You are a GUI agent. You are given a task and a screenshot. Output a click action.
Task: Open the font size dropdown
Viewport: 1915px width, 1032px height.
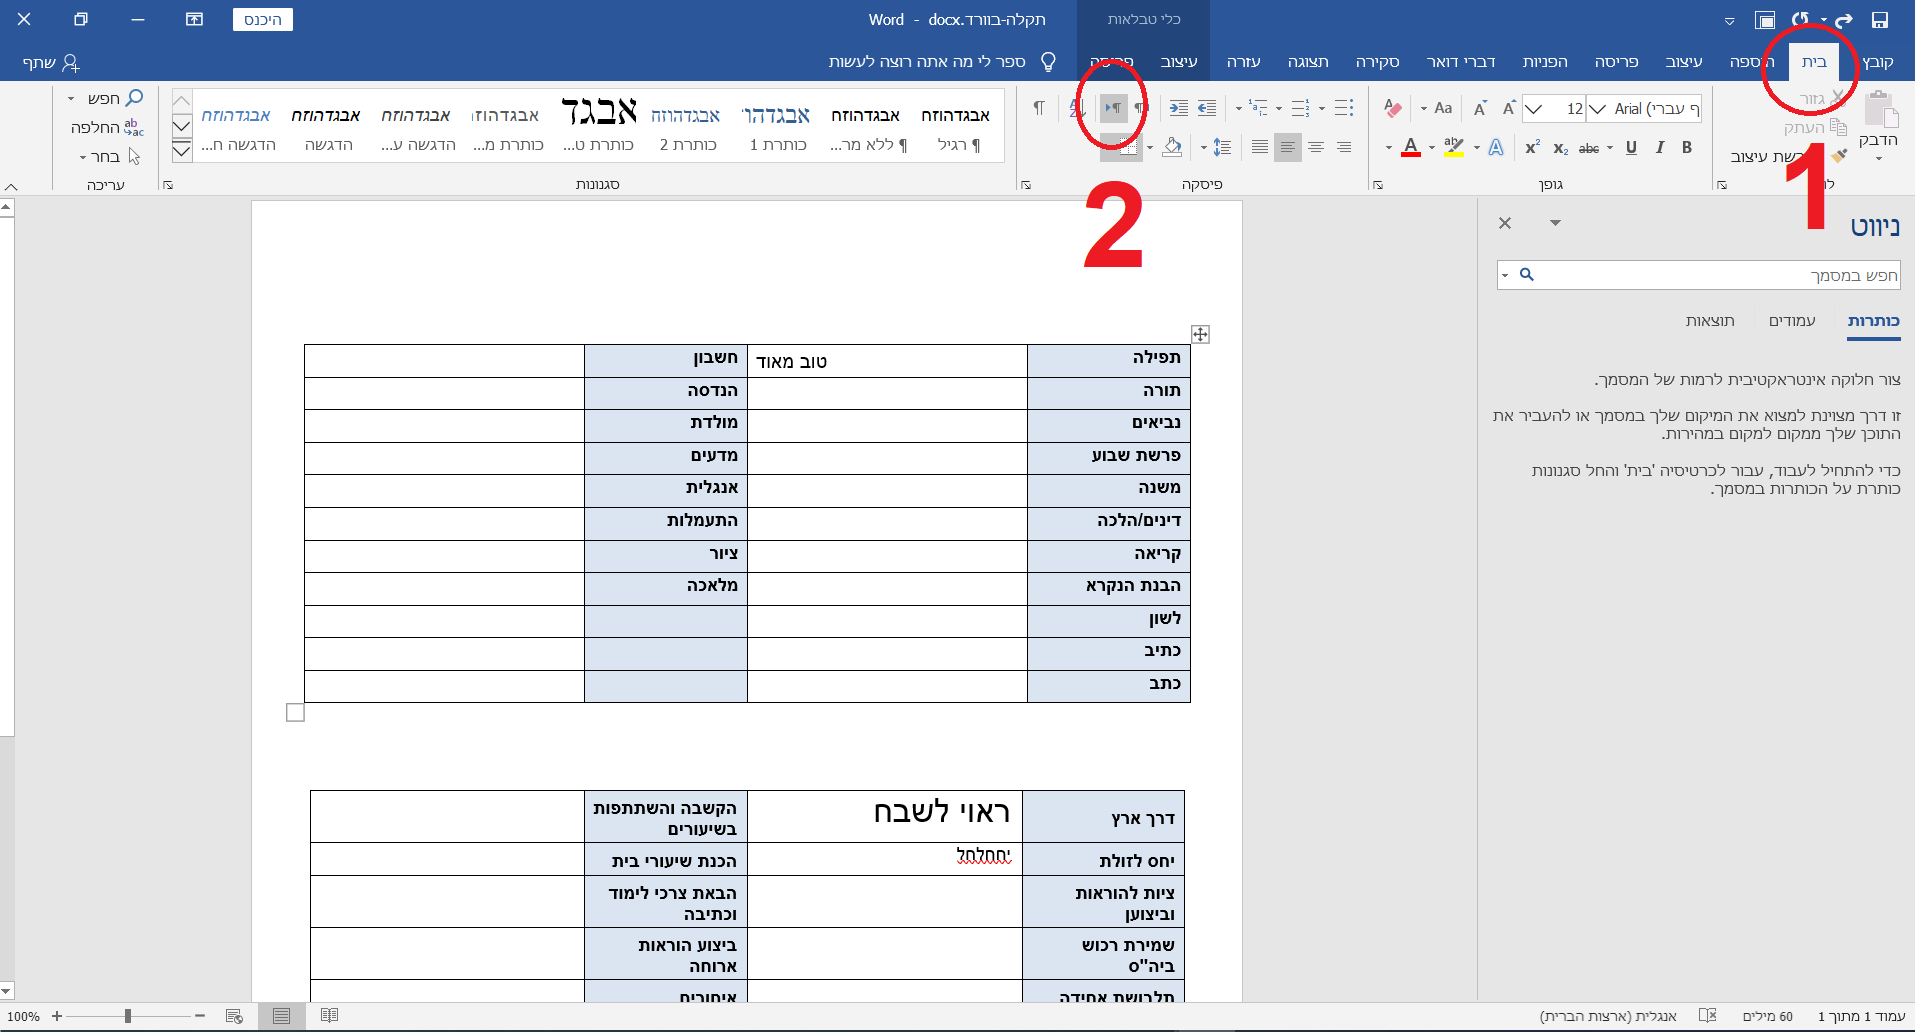coord(1533,108)
